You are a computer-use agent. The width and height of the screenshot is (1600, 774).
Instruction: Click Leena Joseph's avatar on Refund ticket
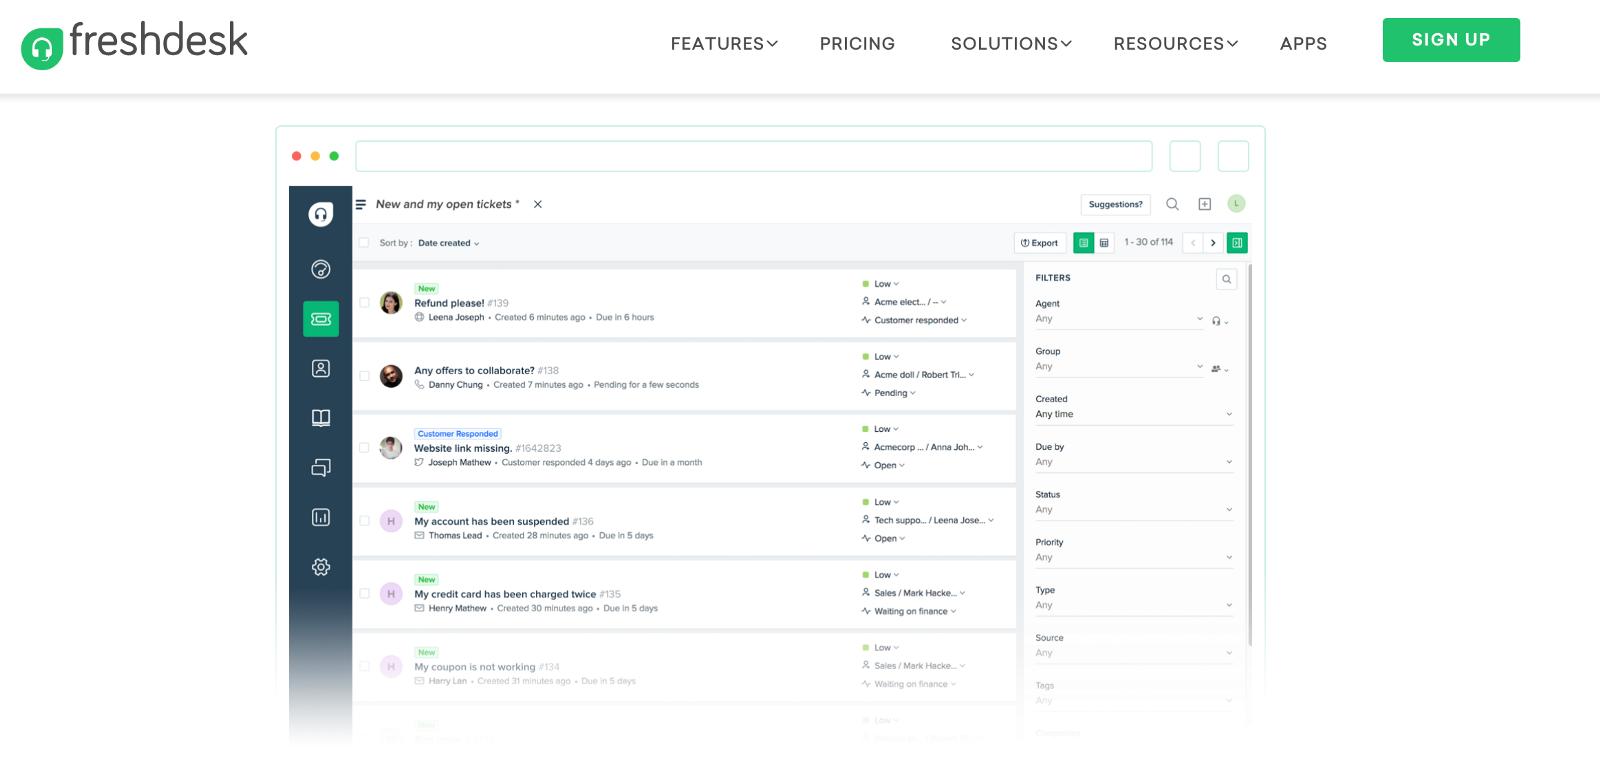point(391,302)
